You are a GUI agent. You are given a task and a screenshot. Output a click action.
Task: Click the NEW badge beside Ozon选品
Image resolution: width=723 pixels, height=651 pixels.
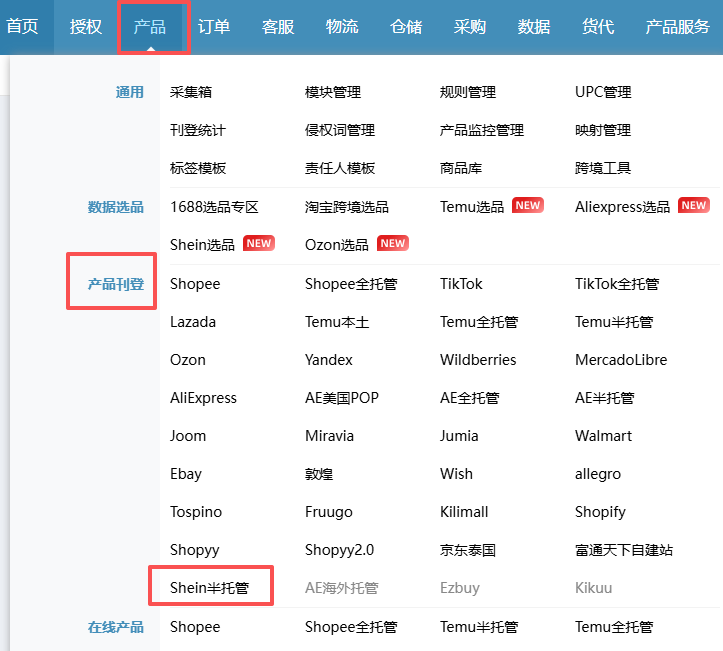393,244
